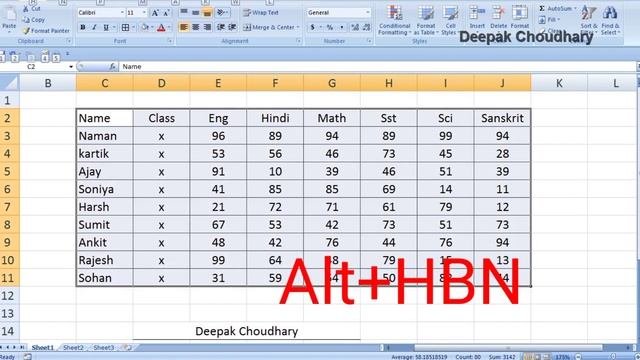Click the Insert cells icon

click(x=477, y=13)
